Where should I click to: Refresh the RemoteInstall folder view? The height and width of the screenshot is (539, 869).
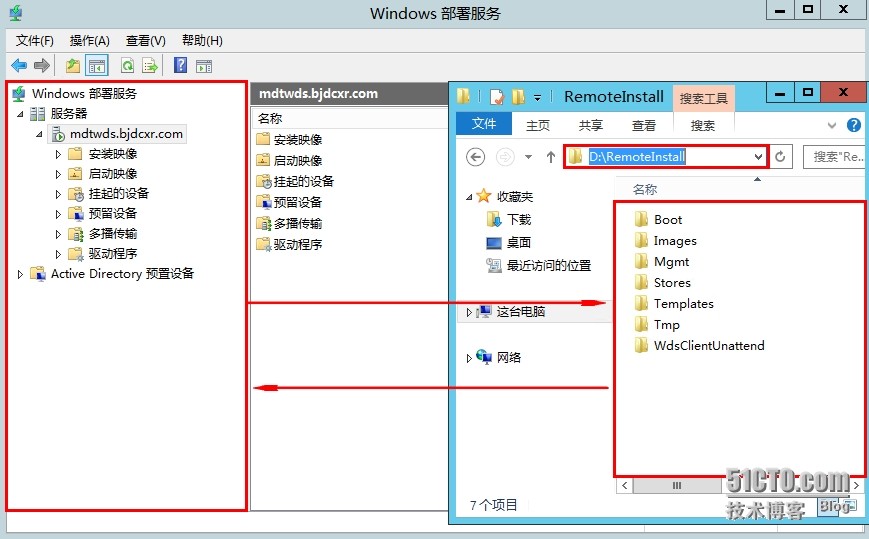point(780,157)
